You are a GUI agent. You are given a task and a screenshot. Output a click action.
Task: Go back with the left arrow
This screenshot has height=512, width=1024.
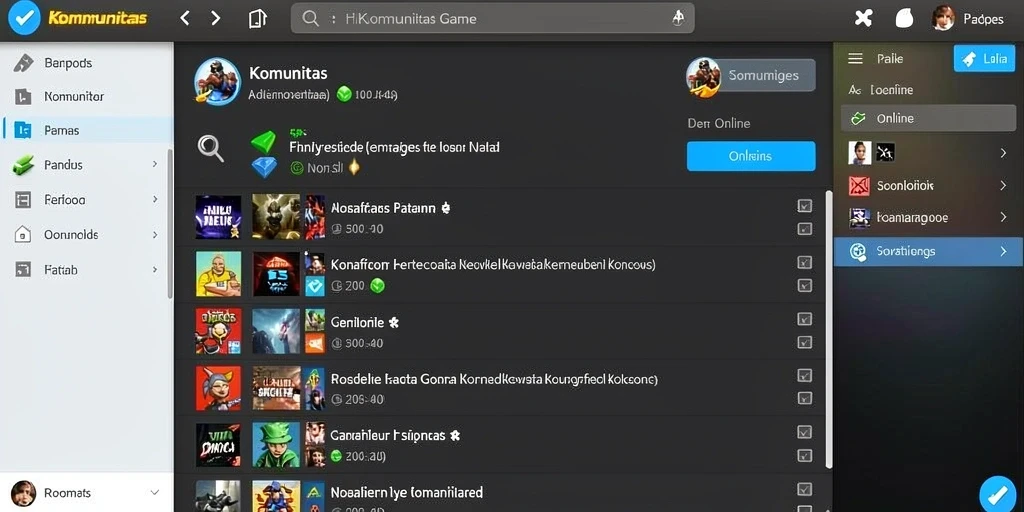coord(185,18)
